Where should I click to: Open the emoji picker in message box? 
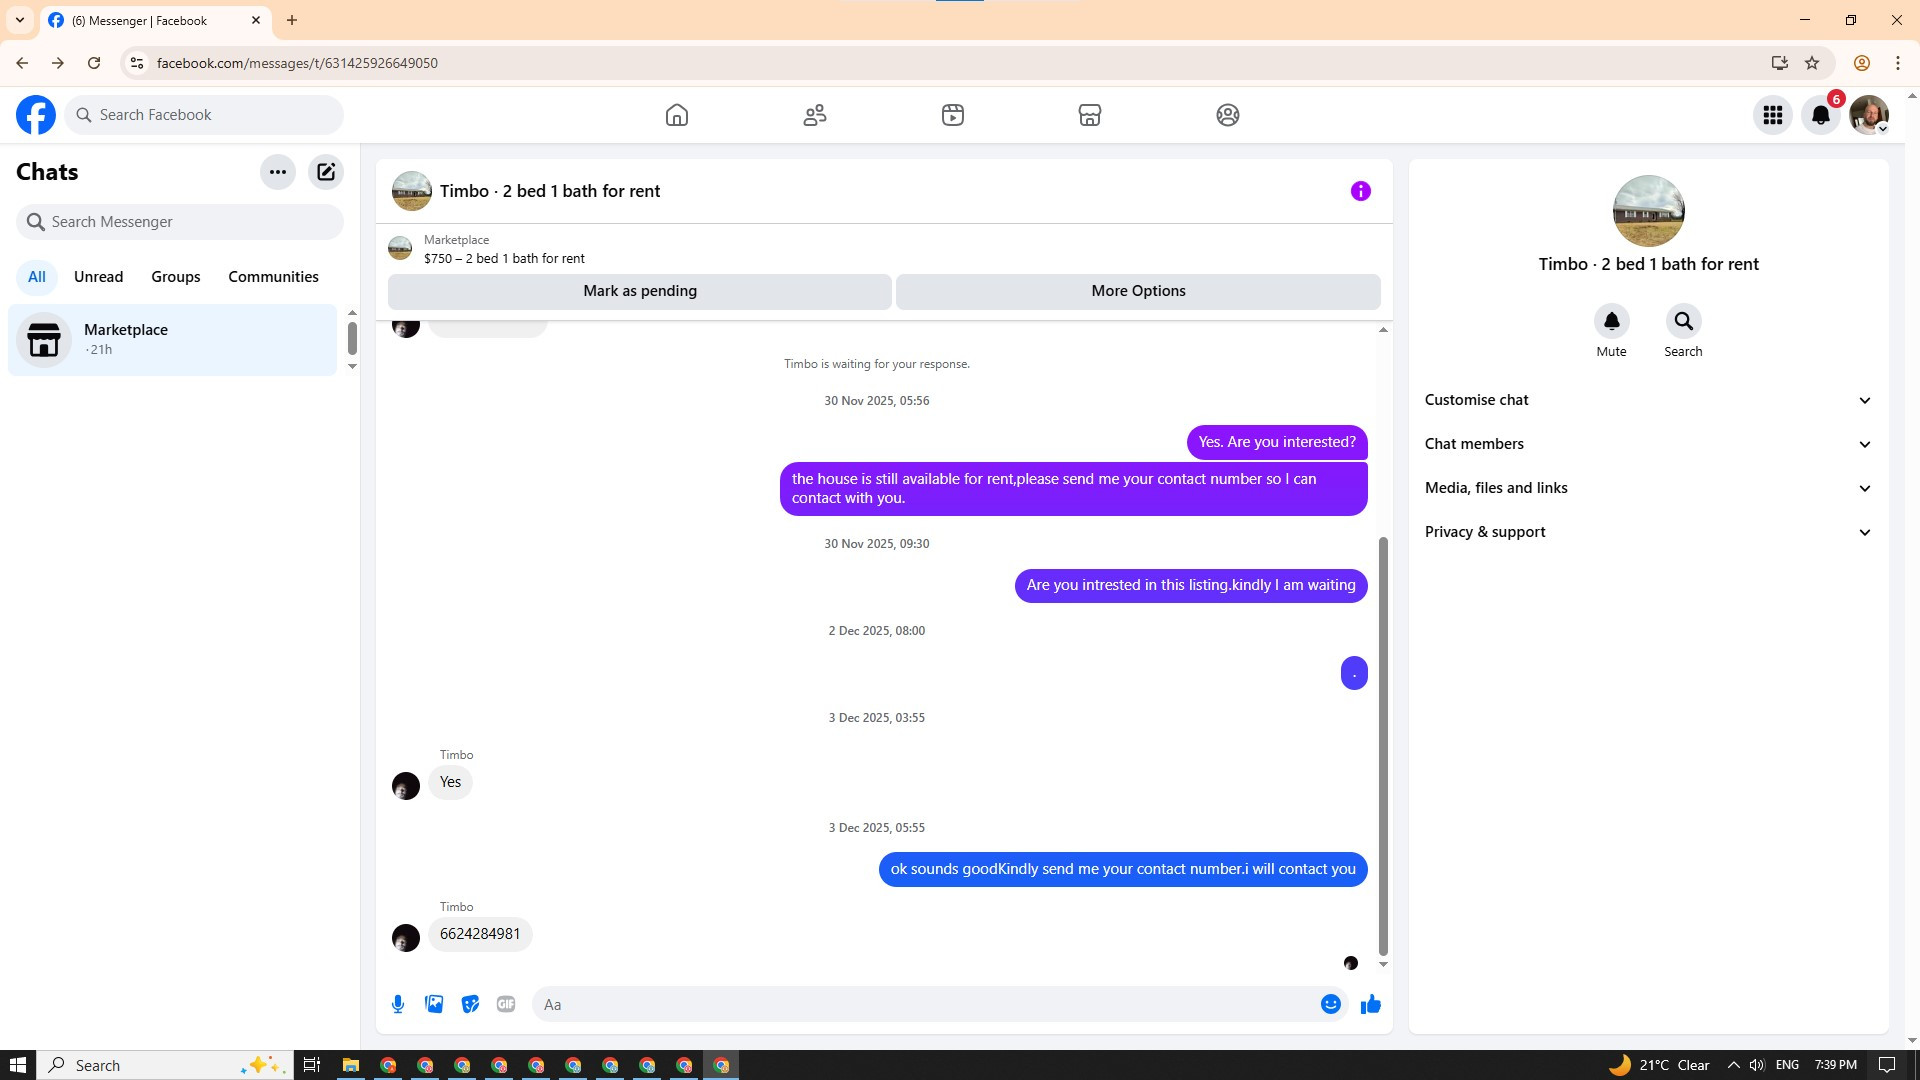[x=1330, y=1004]
